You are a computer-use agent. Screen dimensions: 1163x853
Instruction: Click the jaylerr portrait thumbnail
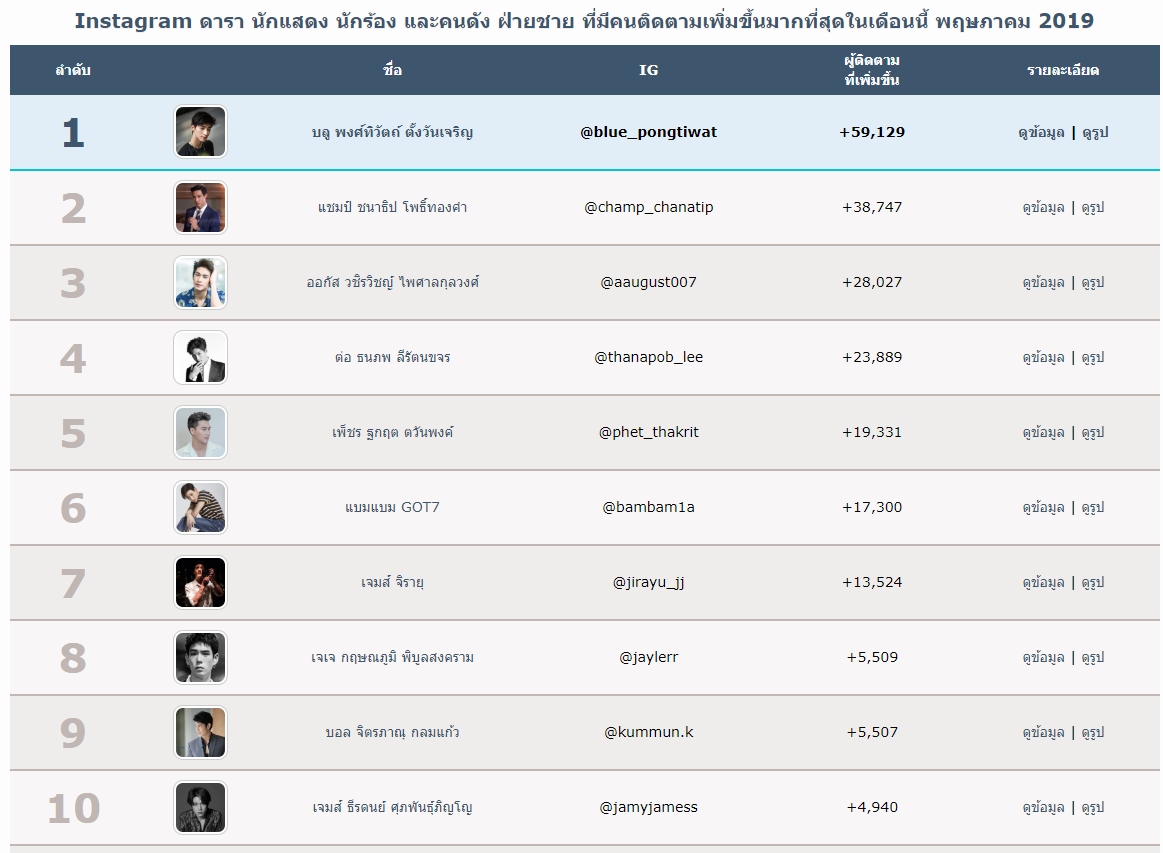point(200,657)
